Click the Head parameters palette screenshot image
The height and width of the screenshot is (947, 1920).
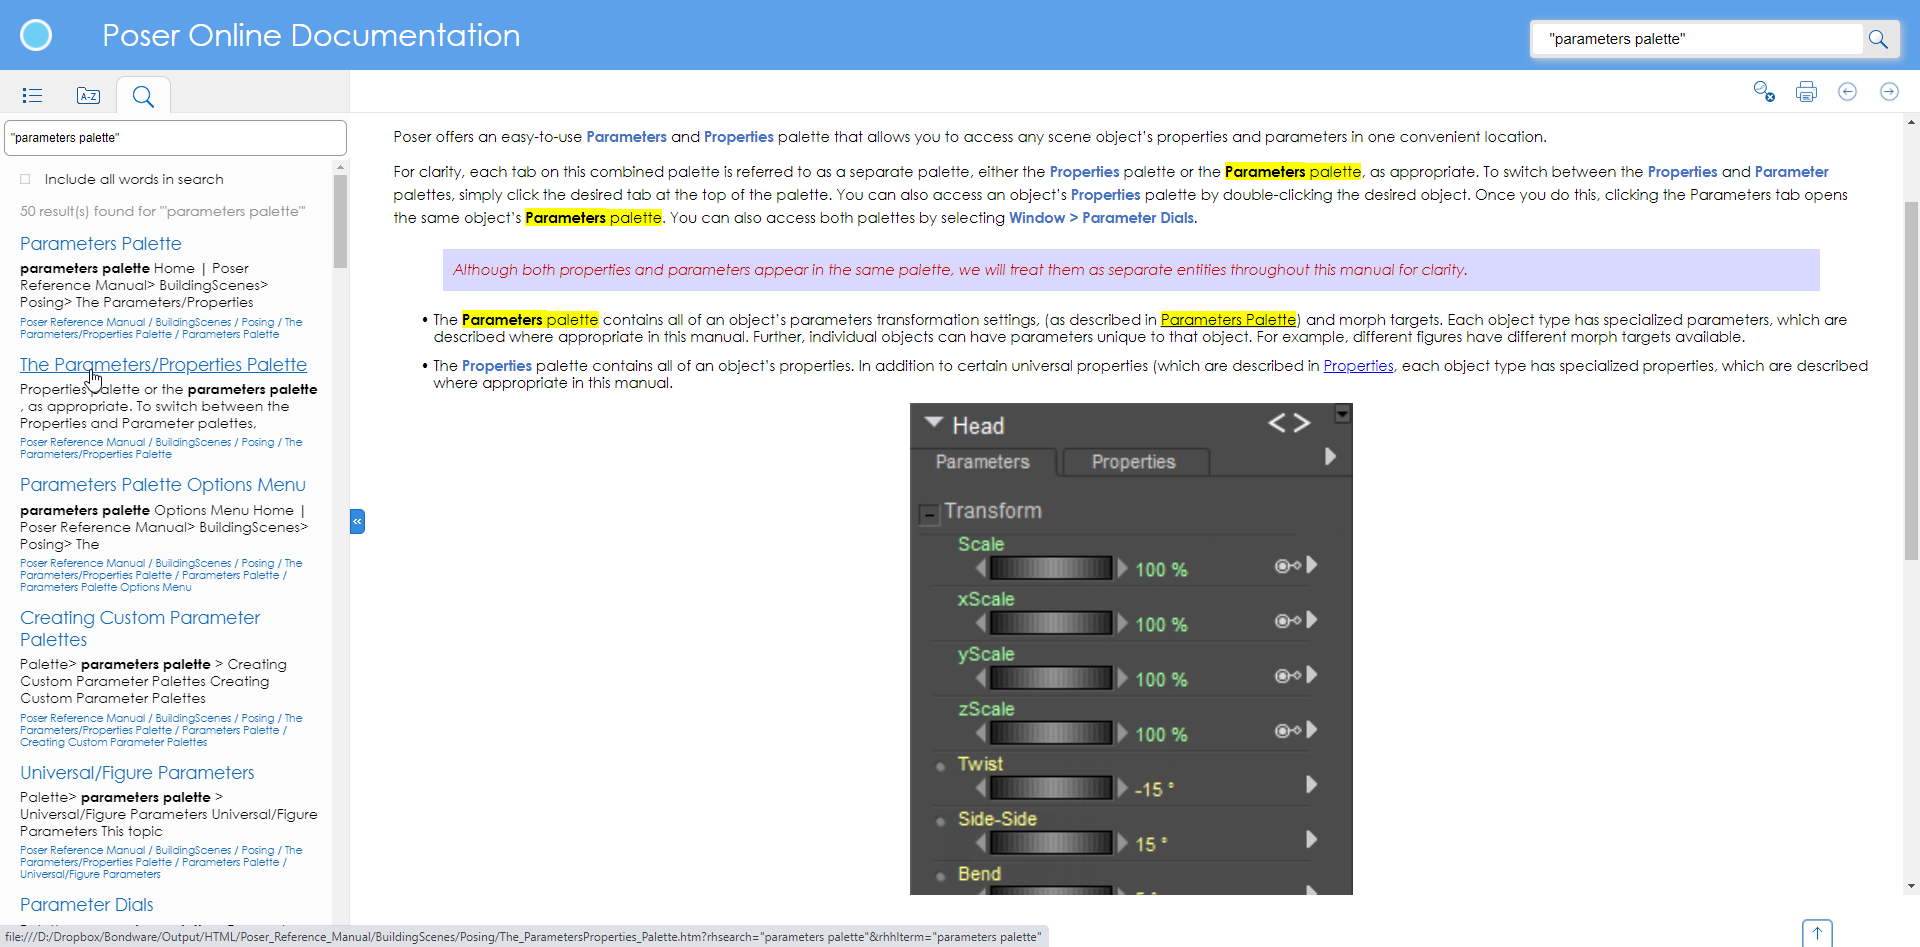(1131, 649)
